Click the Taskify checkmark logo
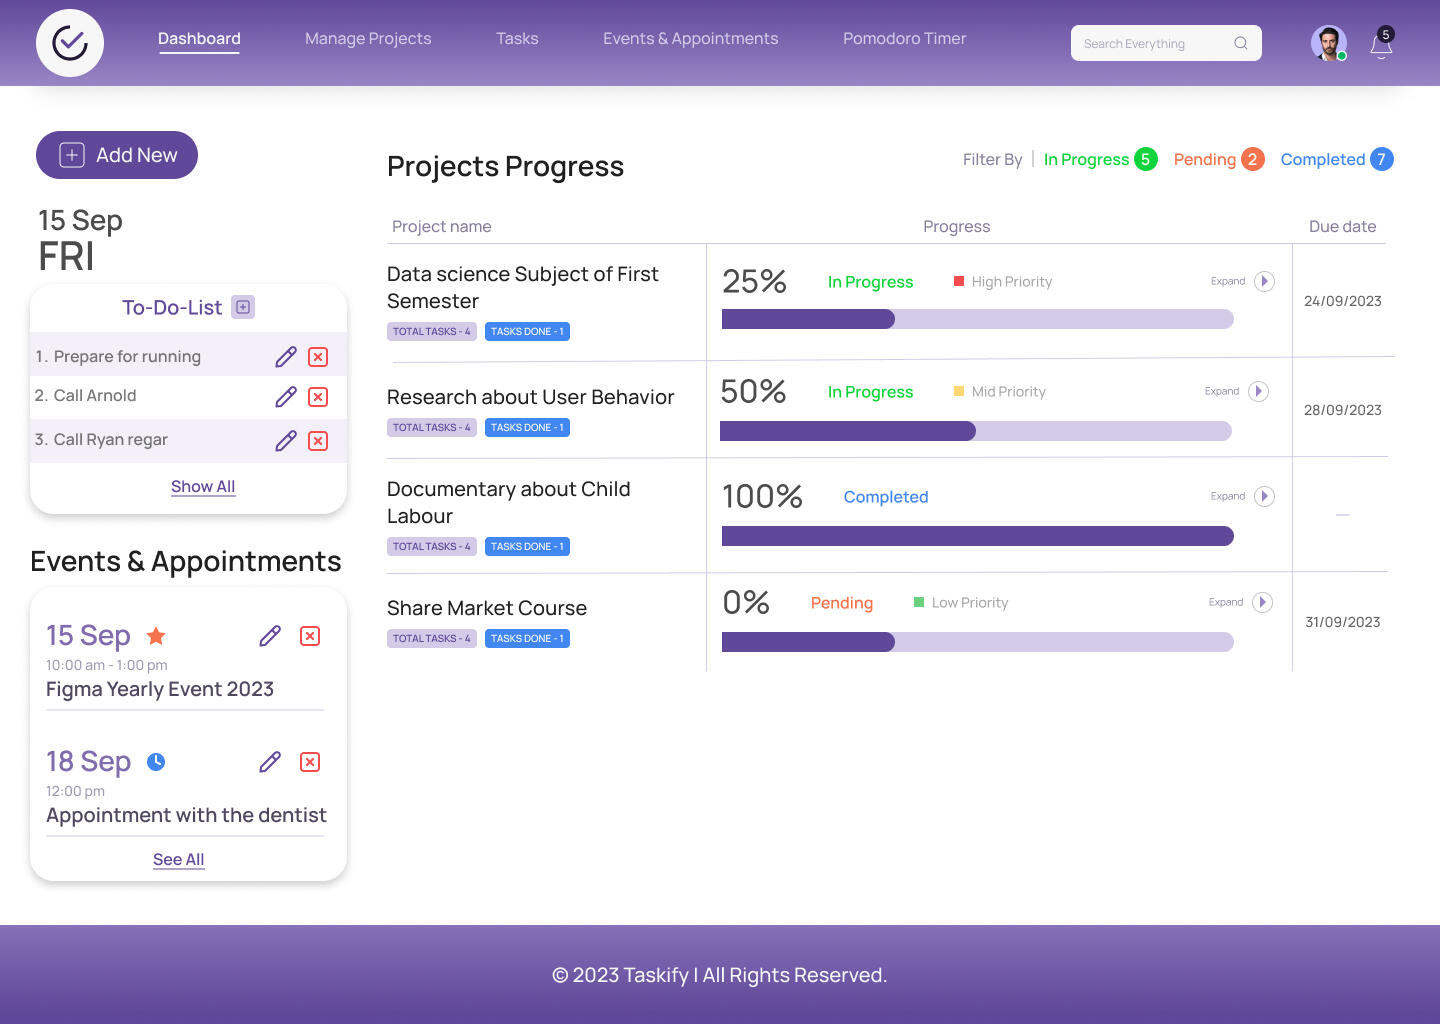Viewport: 1440px width, 1024px height. coord(70,43)
